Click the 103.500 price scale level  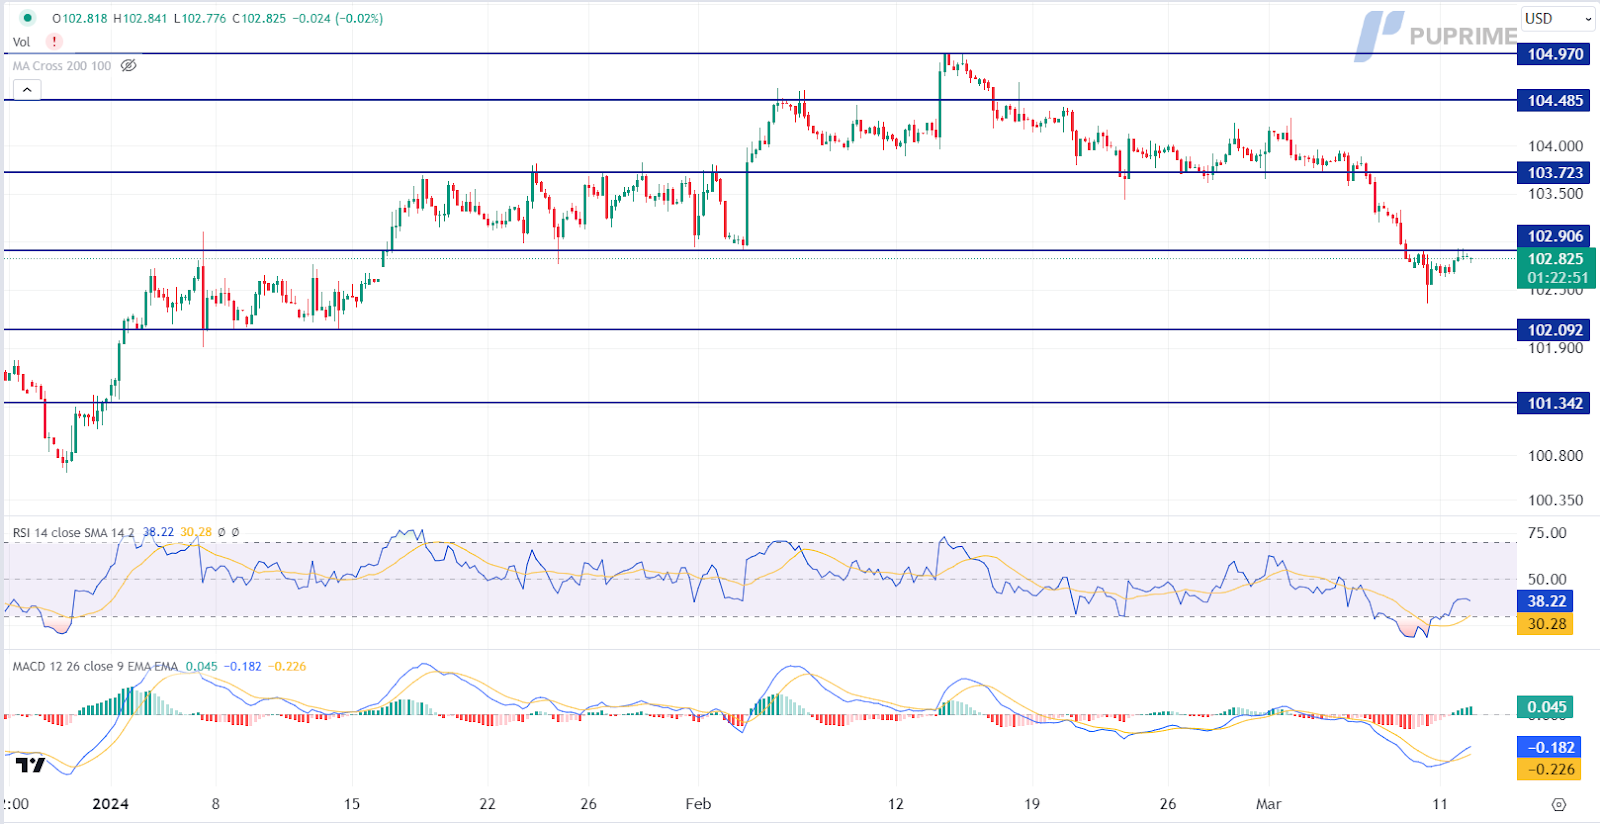tap(1555, 194)
